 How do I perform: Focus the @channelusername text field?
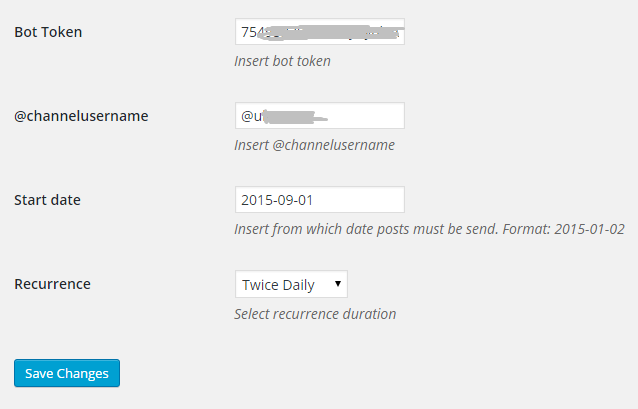[x=320, y=116]
